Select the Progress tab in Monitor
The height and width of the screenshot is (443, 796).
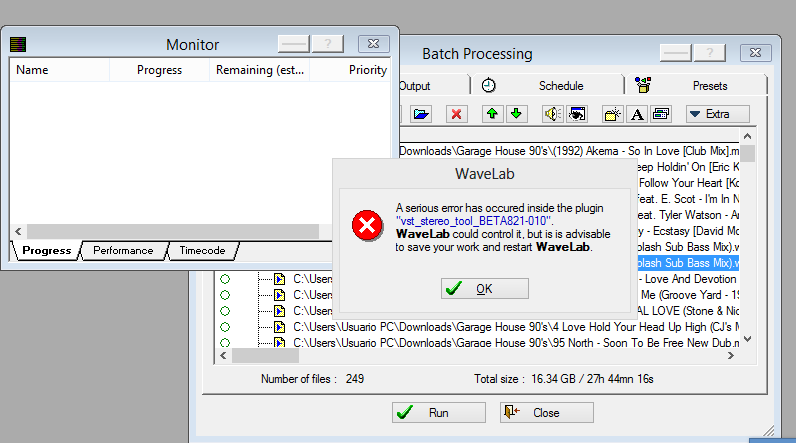point(46,250)
